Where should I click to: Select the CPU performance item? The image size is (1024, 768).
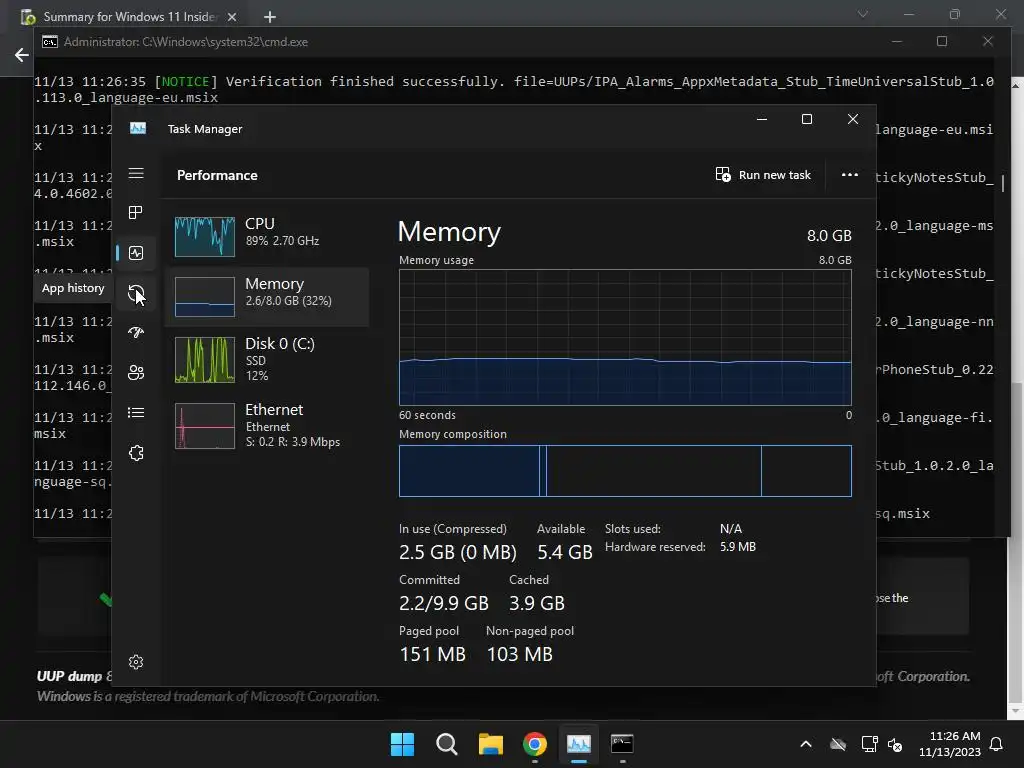point(267,236)
